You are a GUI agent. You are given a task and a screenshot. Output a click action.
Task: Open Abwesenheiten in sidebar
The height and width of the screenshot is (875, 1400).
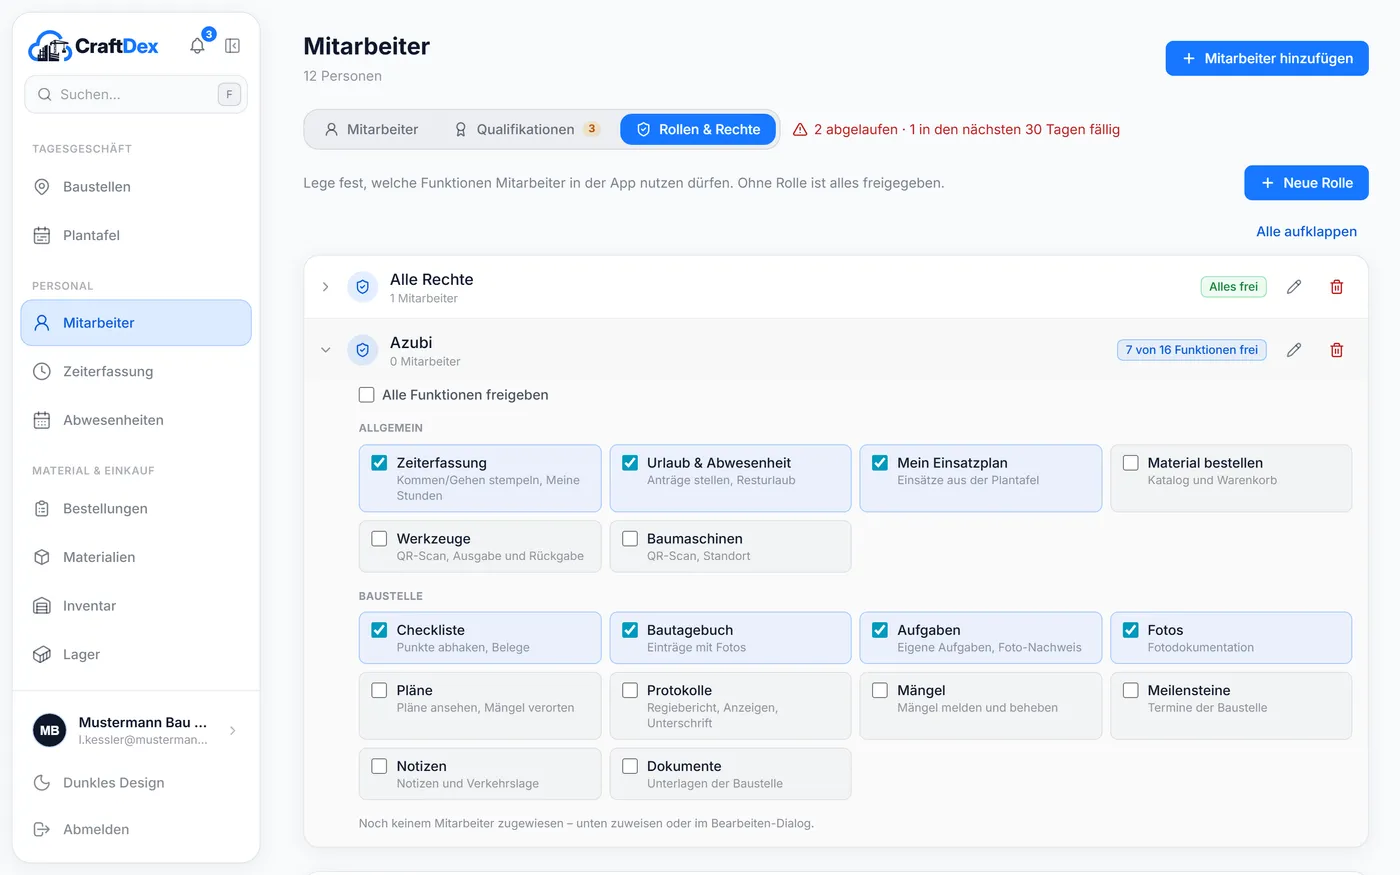pyautogui.click(x=136, y=421)
